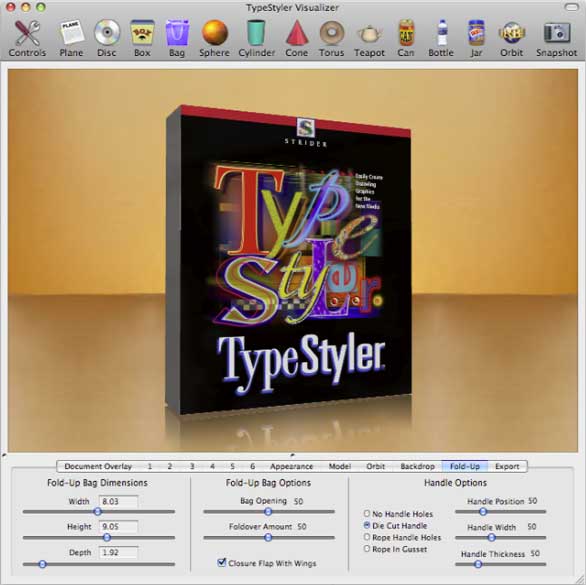Pick the Sphere model icon
The image size is (586, 585).
pos(215,38)
